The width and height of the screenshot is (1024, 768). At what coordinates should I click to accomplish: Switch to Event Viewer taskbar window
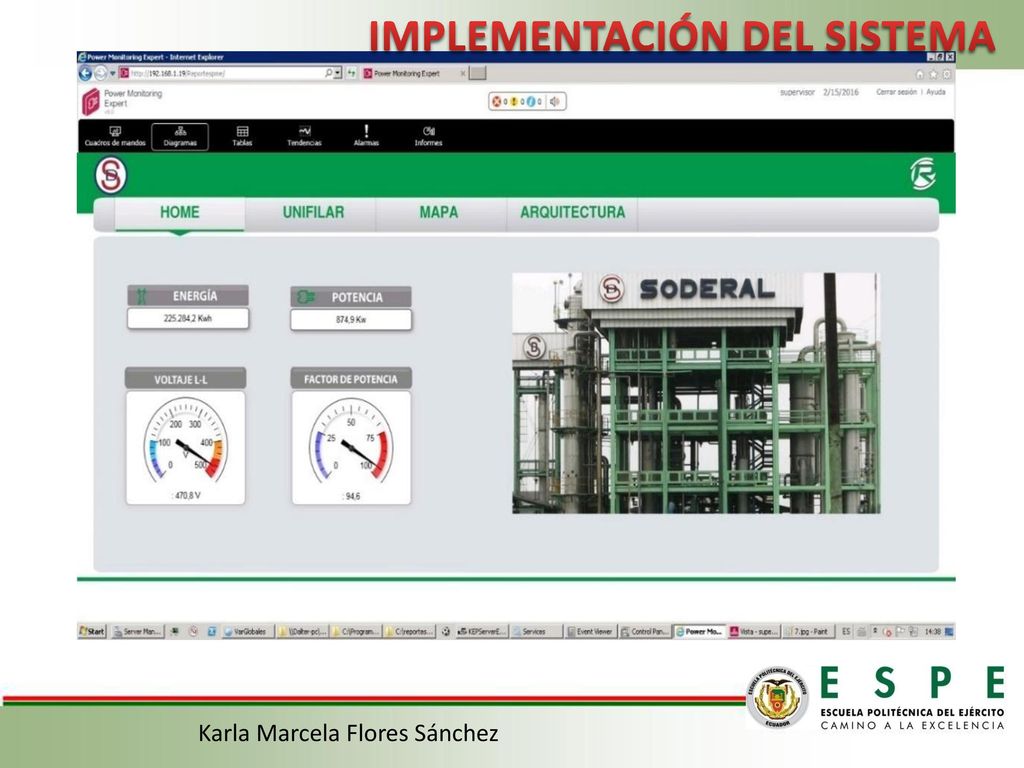[x=590, y=632]
